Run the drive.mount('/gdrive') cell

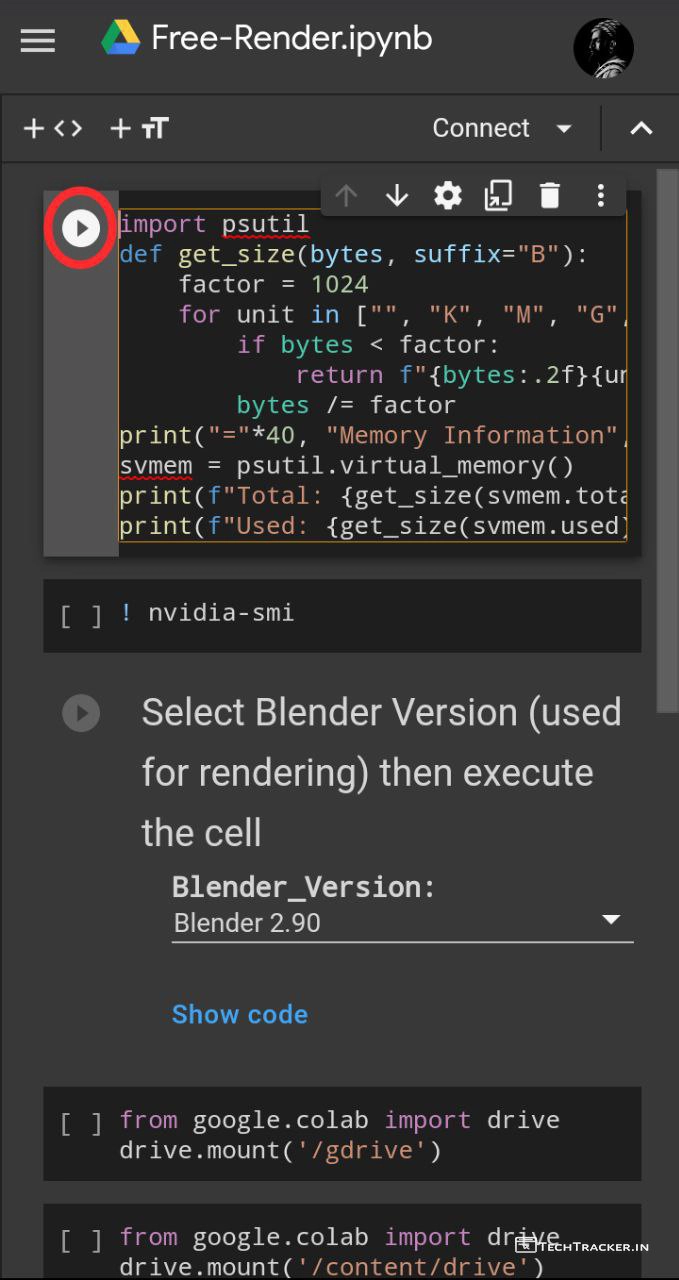click(x=81, y=1124)
